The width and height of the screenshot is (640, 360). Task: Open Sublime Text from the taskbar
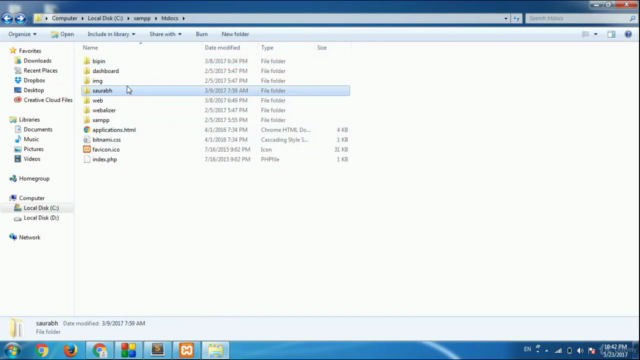(158, 350)
